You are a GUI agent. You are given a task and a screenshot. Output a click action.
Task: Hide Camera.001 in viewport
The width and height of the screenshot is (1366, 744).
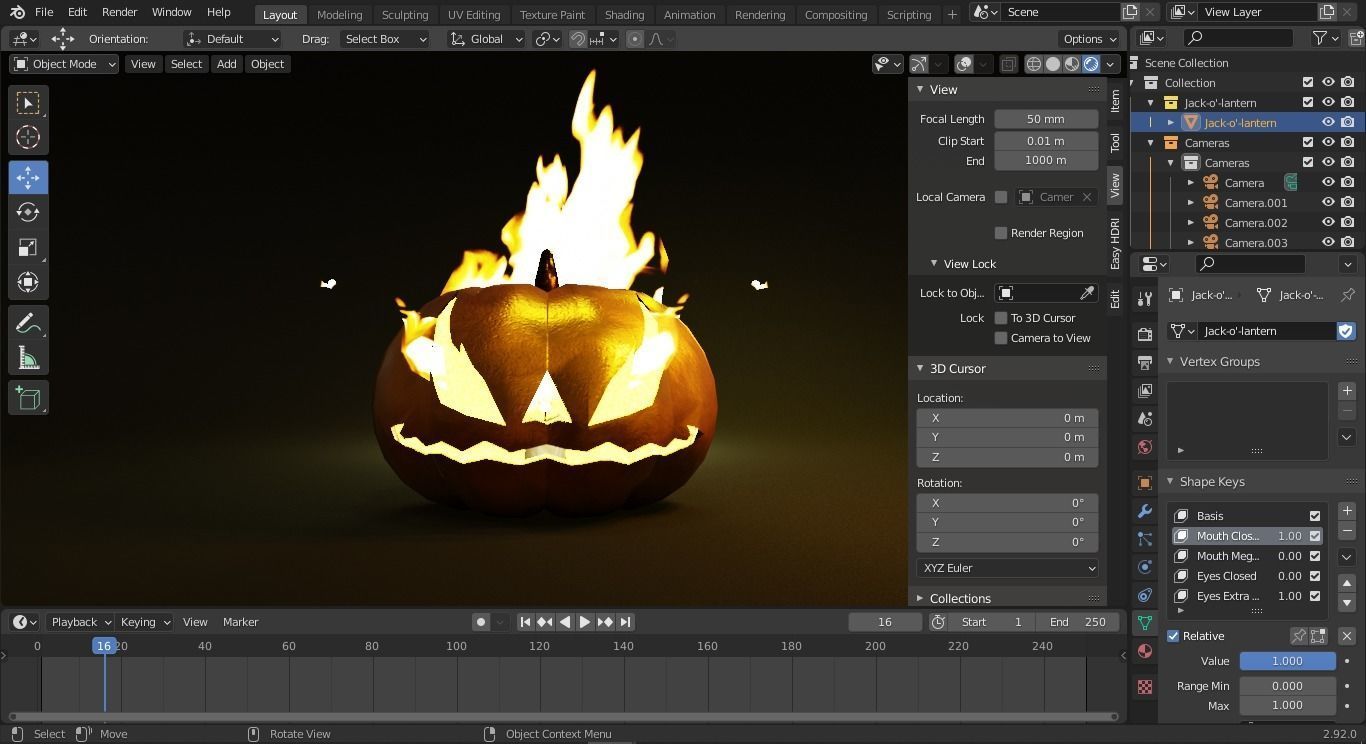(x=1328, y=203)
